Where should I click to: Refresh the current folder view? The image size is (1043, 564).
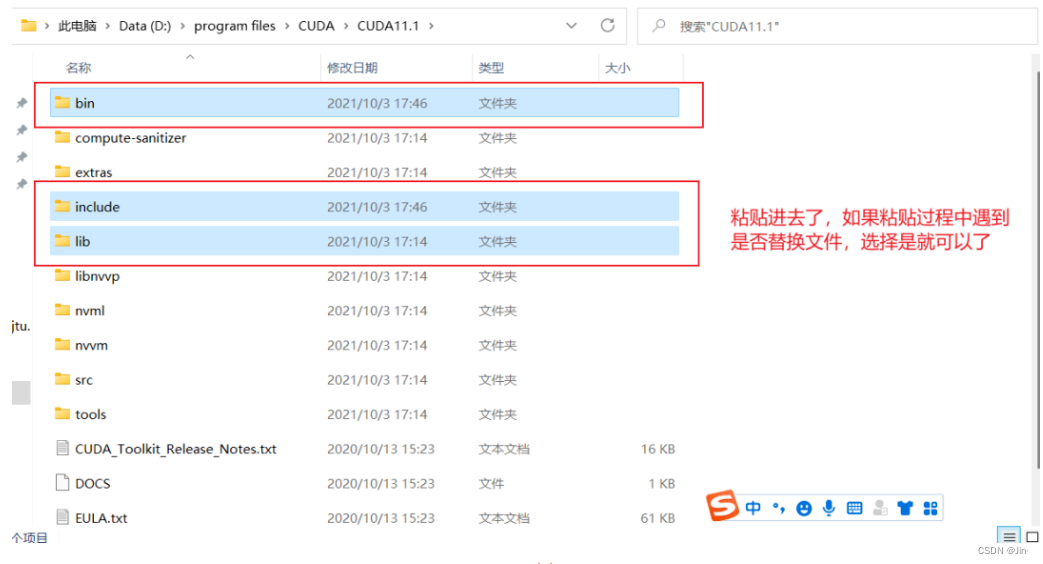(607, 25)
